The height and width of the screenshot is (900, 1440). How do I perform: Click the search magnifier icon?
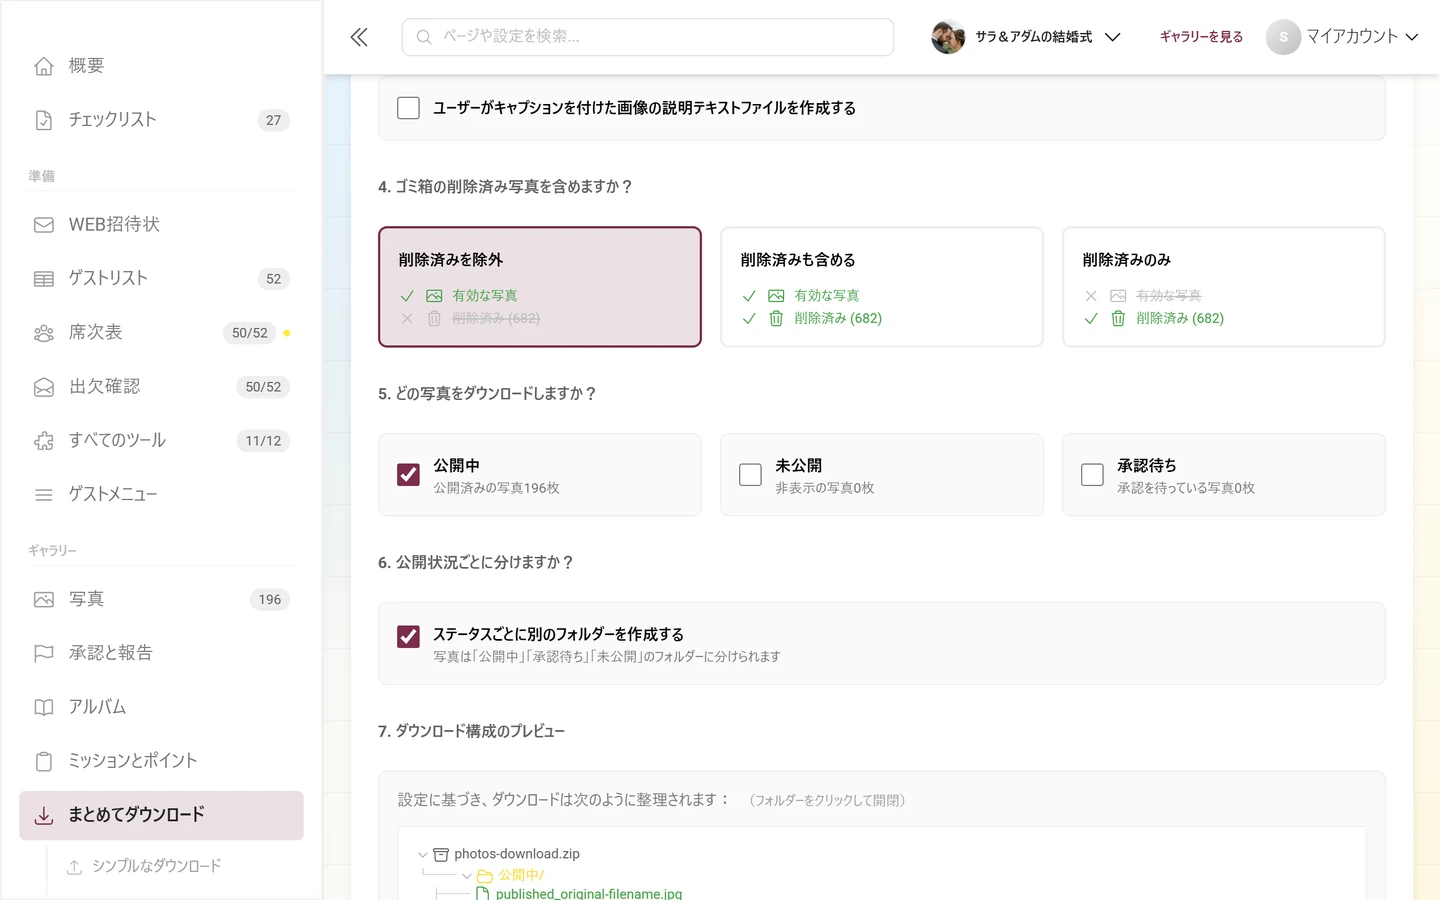point(424,37)
